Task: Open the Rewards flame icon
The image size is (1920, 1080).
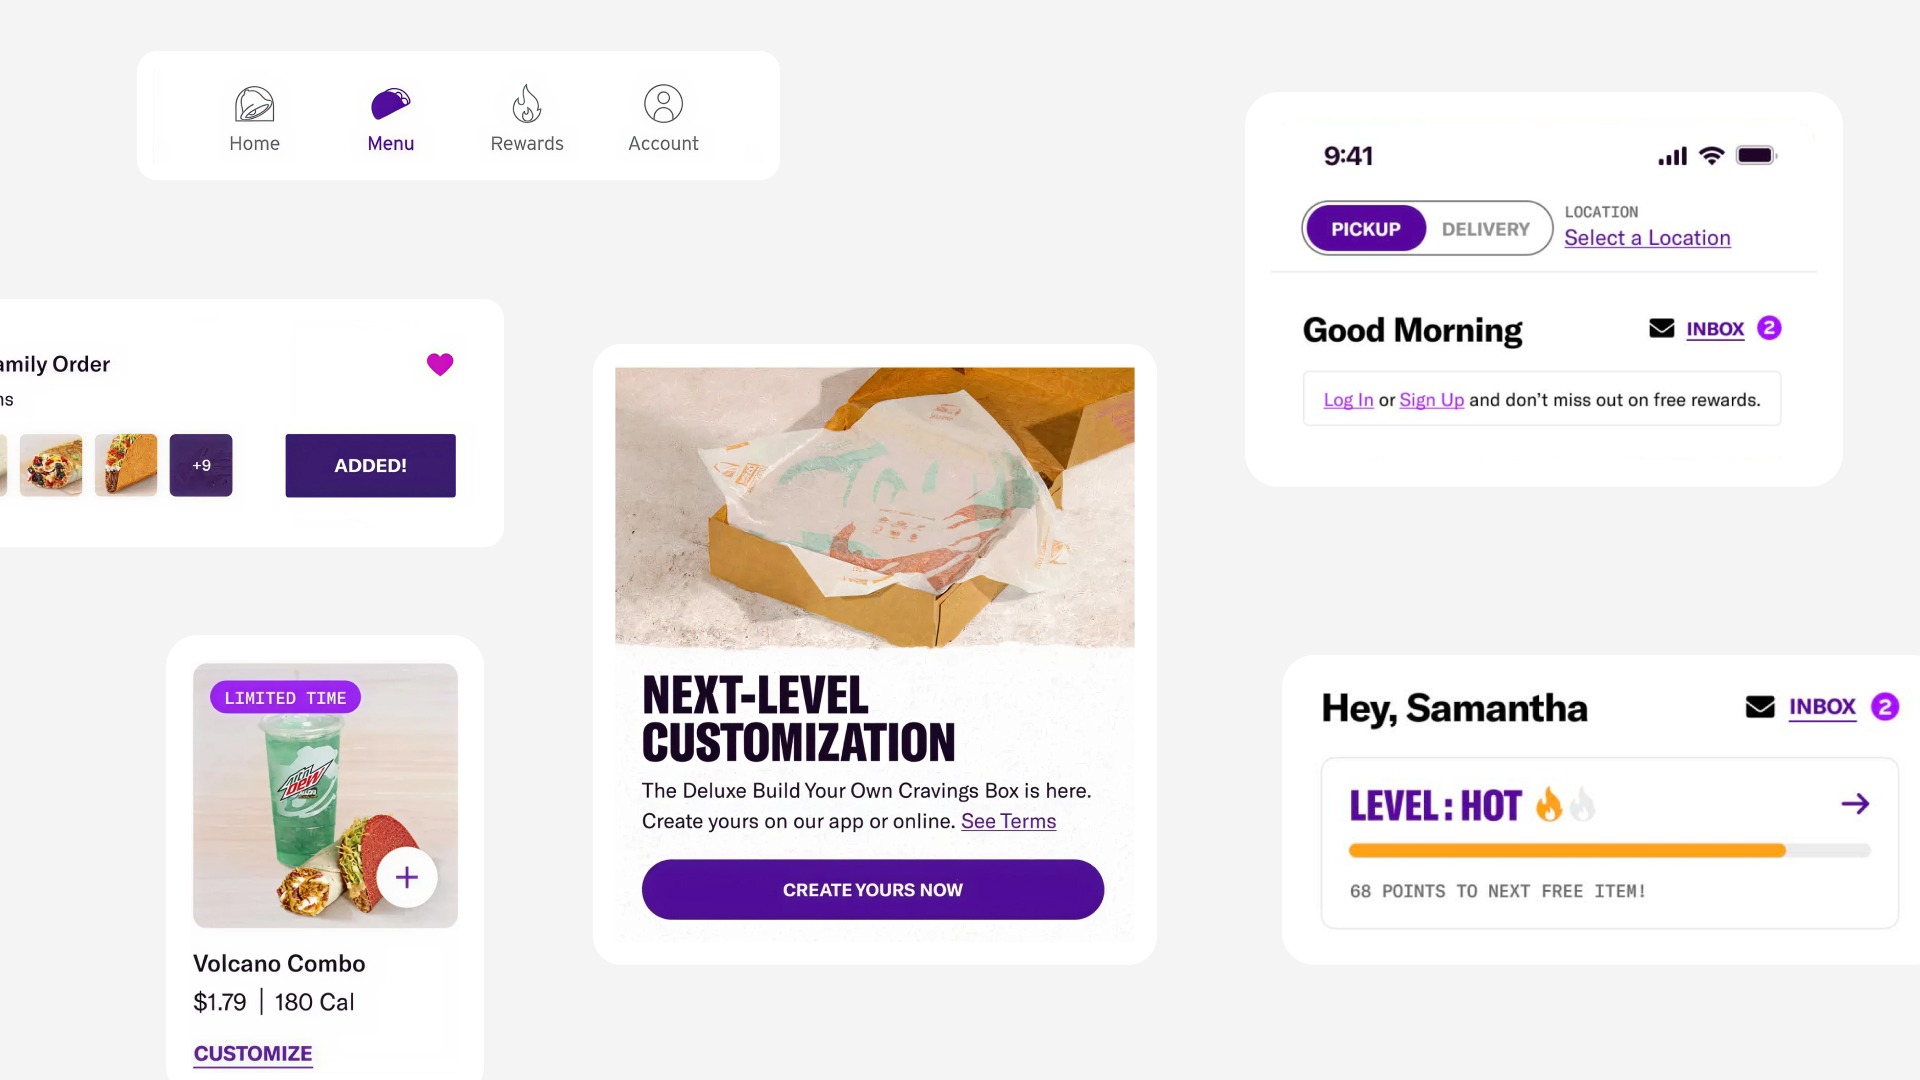Action: (527, 104)
